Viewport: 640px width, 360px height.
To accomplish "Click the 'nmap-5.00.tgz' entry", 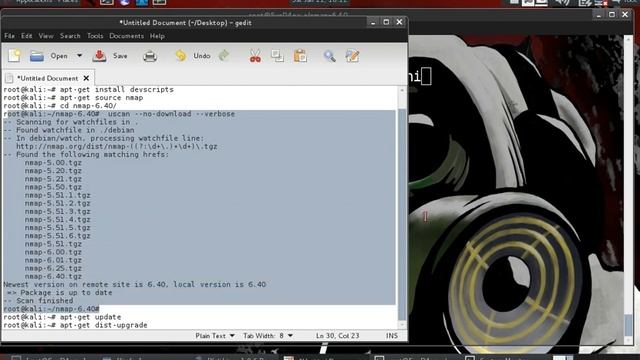I will coord(53,163).
